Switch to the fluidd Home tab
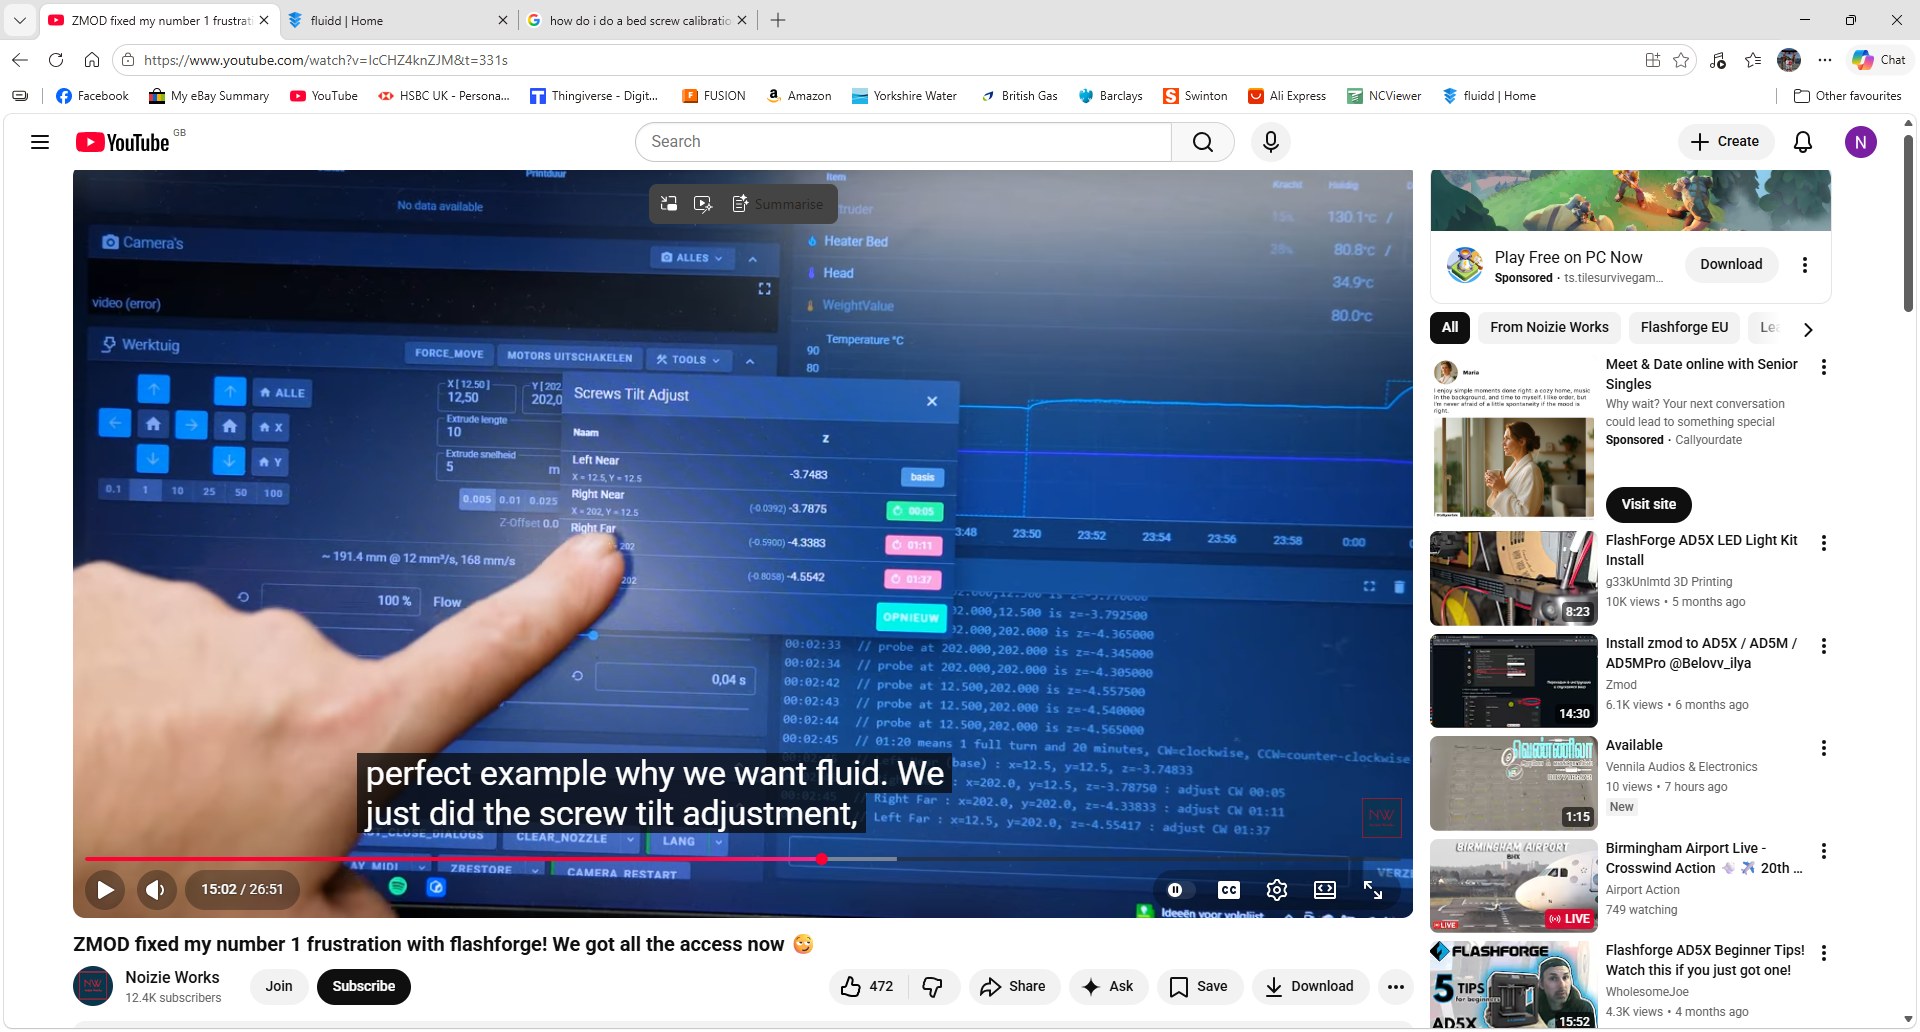Viewport: 1920px width, 1032px height. tap(397, 20)
